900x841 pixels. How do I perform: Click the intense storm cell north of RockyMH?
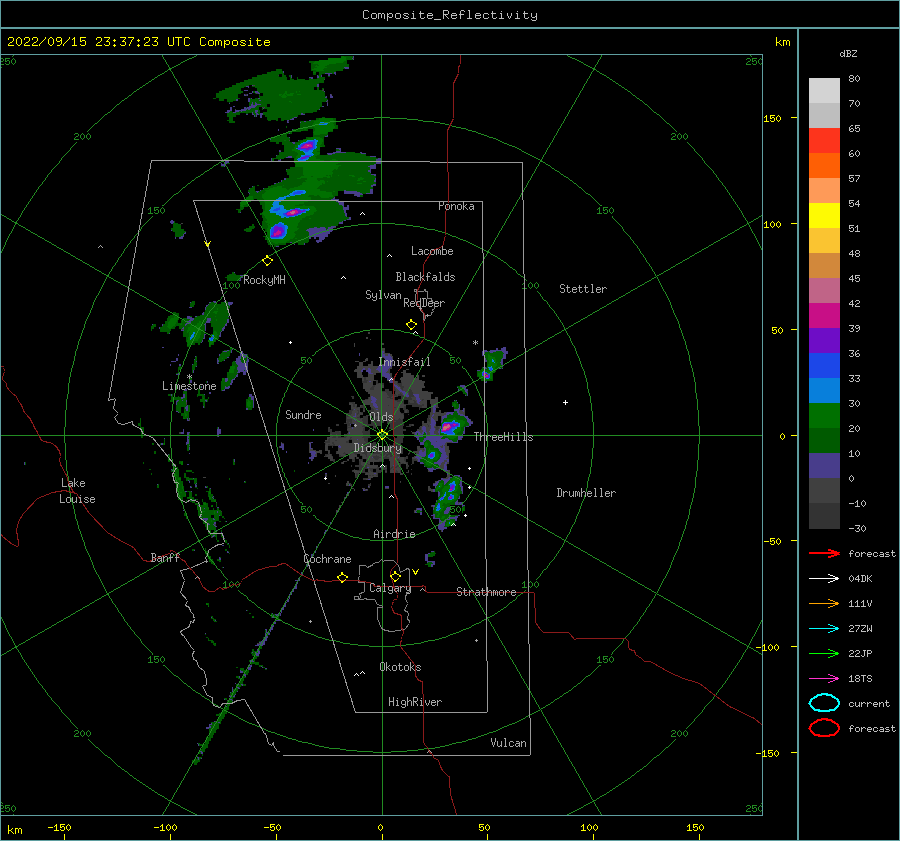(x=278, y=231)
